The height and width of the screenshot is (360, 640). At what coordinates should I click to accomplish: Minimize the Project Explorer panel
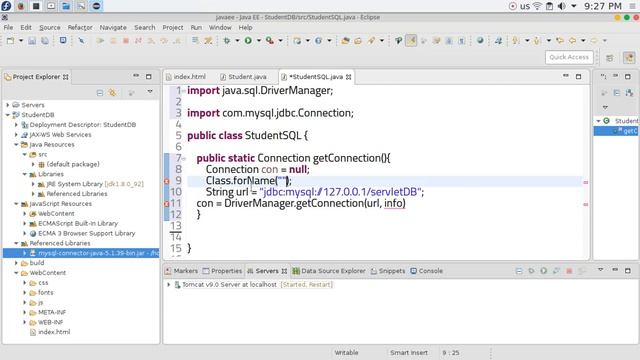[136, 76]
